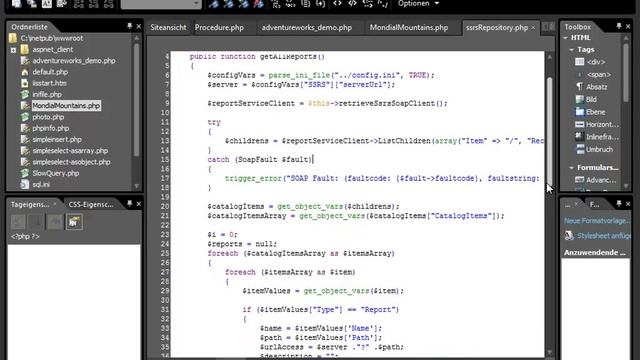The image size is (640, 360).
Task: Expand the aspnet_client folder node
Action: pos(13,50)
